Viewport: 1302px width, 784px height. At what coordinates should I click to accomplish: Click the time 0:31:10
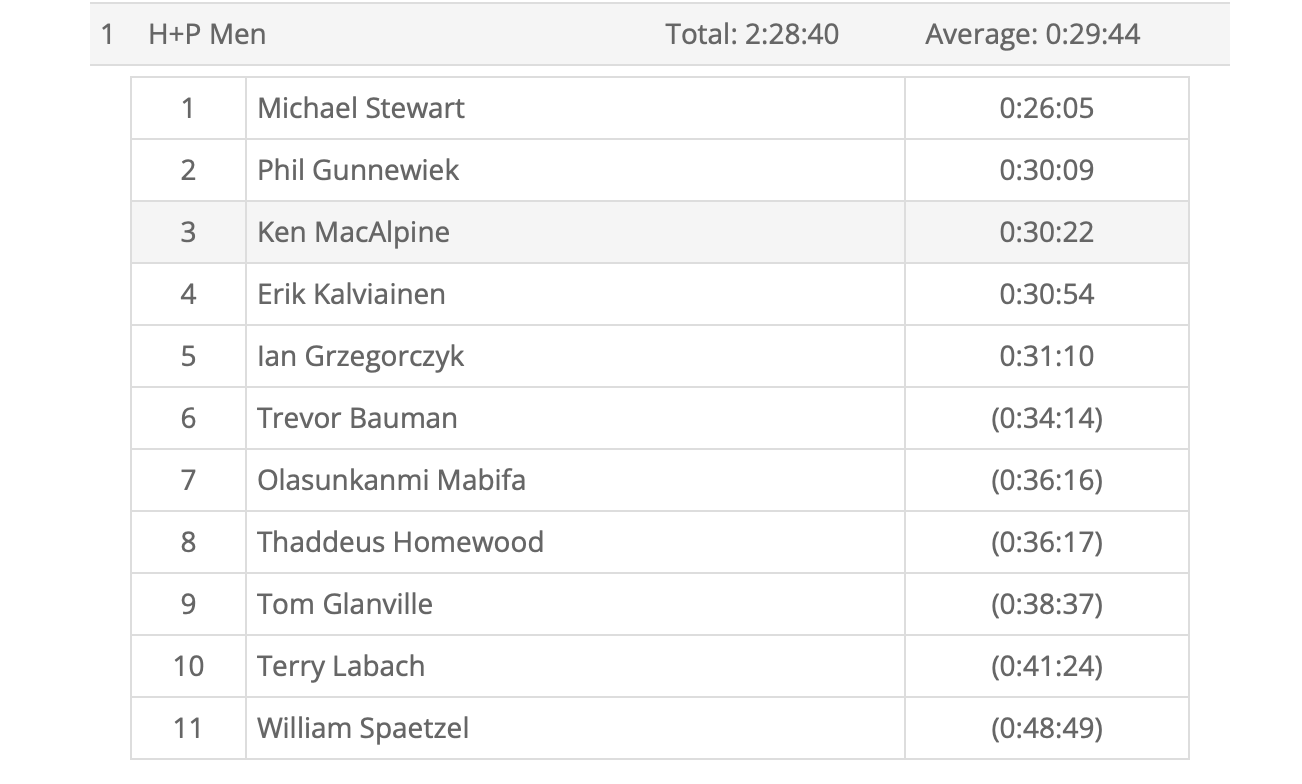(1046, 356)
